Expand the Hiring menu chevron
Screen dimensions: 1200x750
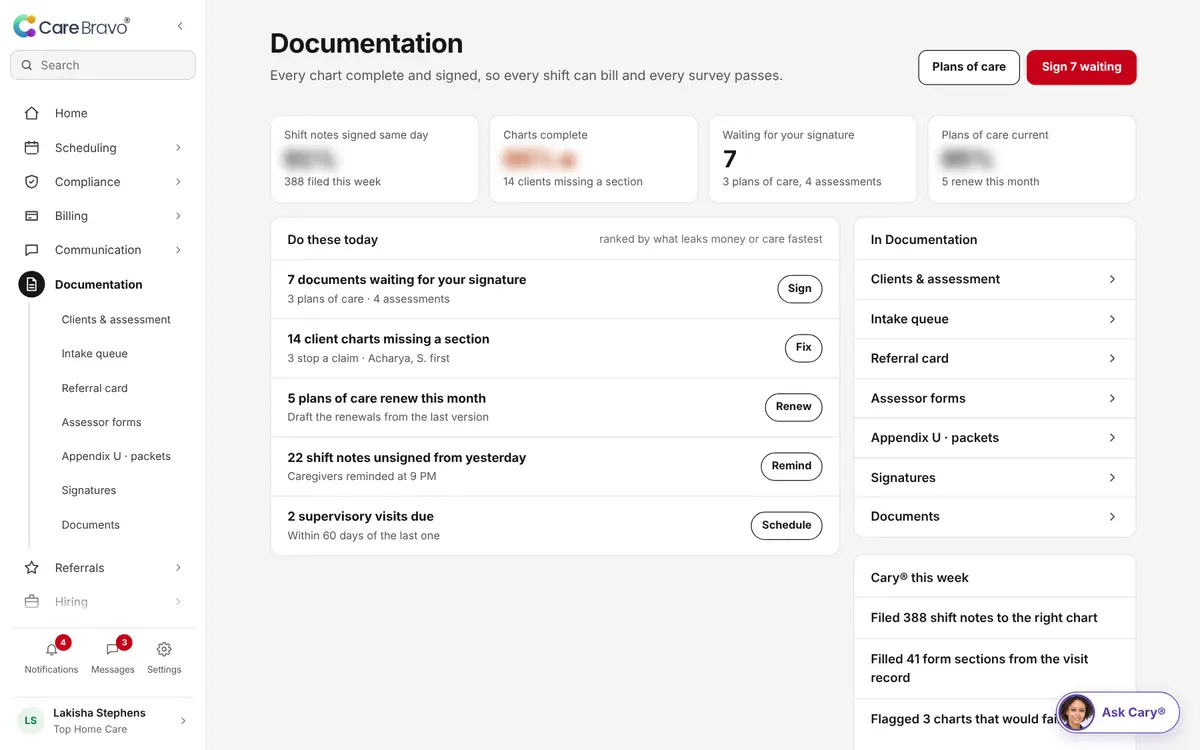point(178,601)
